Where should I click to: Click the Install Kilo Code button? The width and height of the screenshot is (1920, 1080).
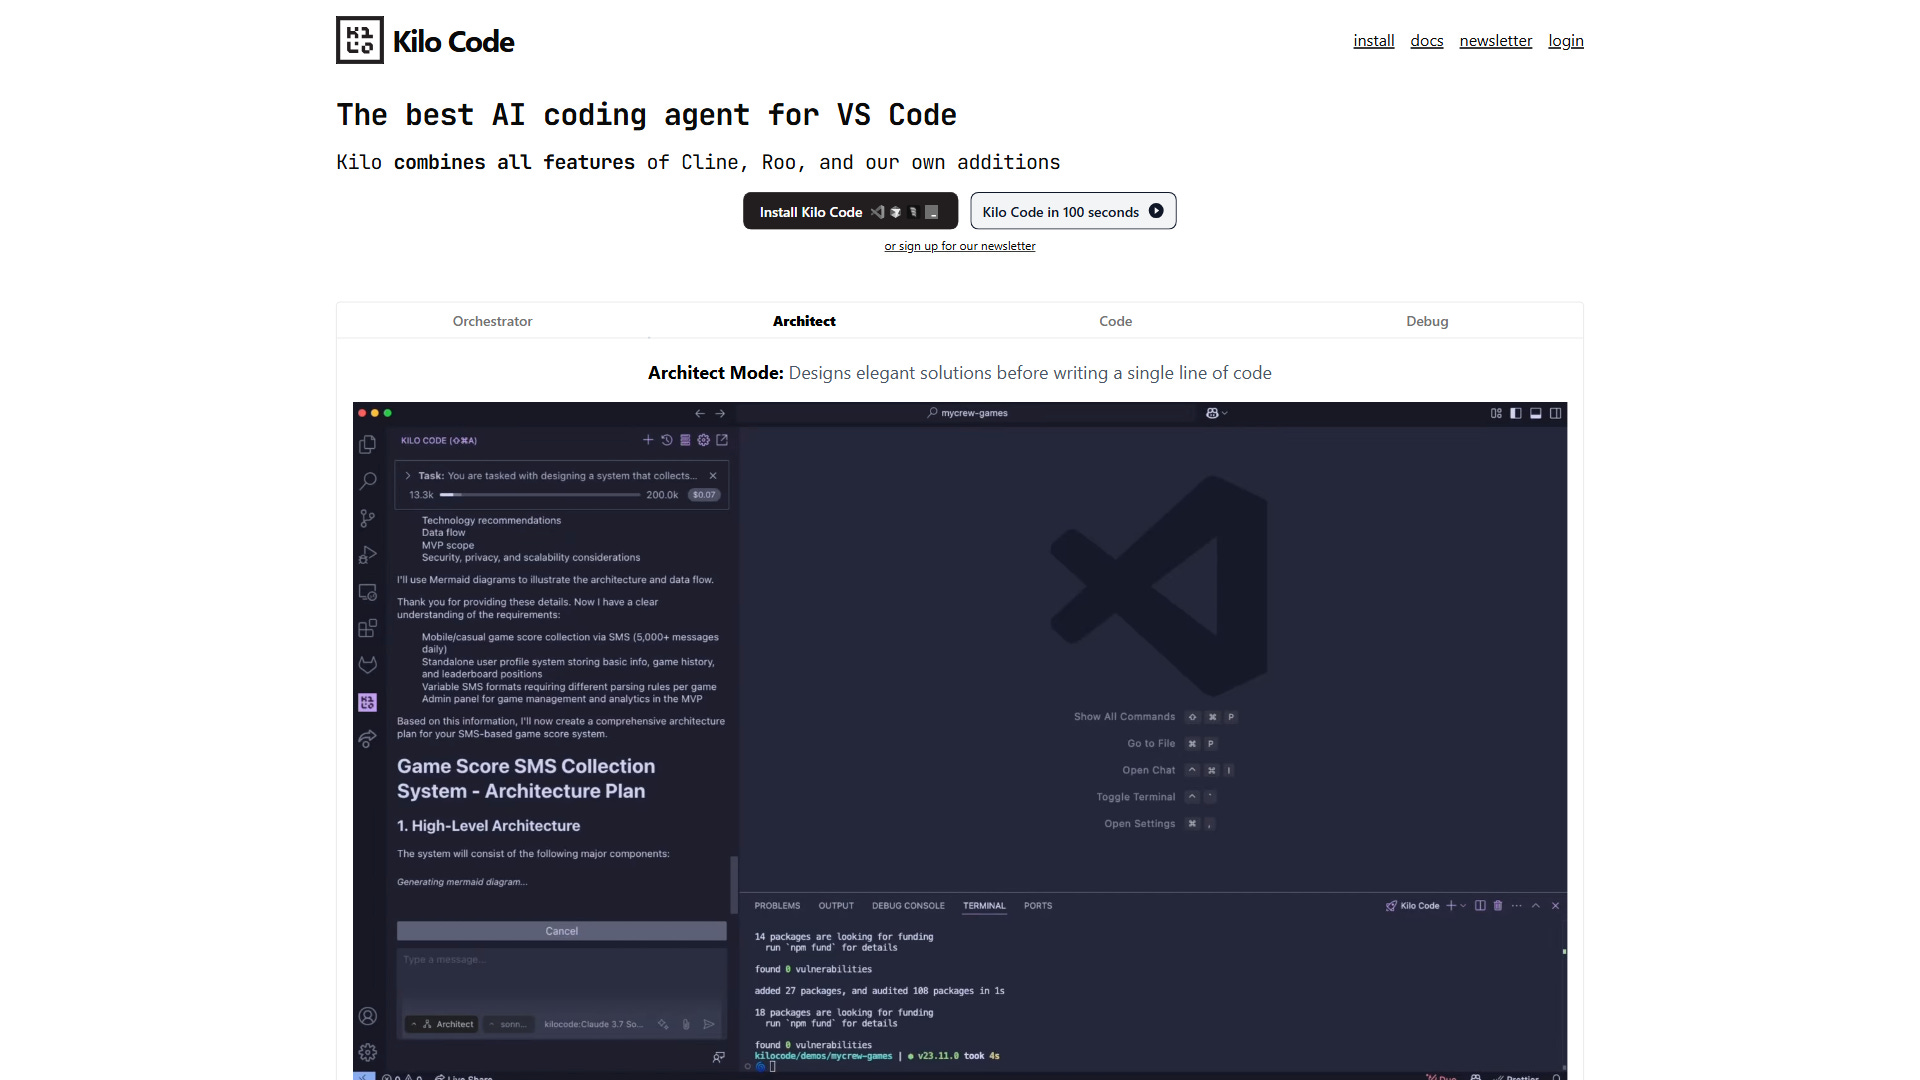click(x=850, y=211)
